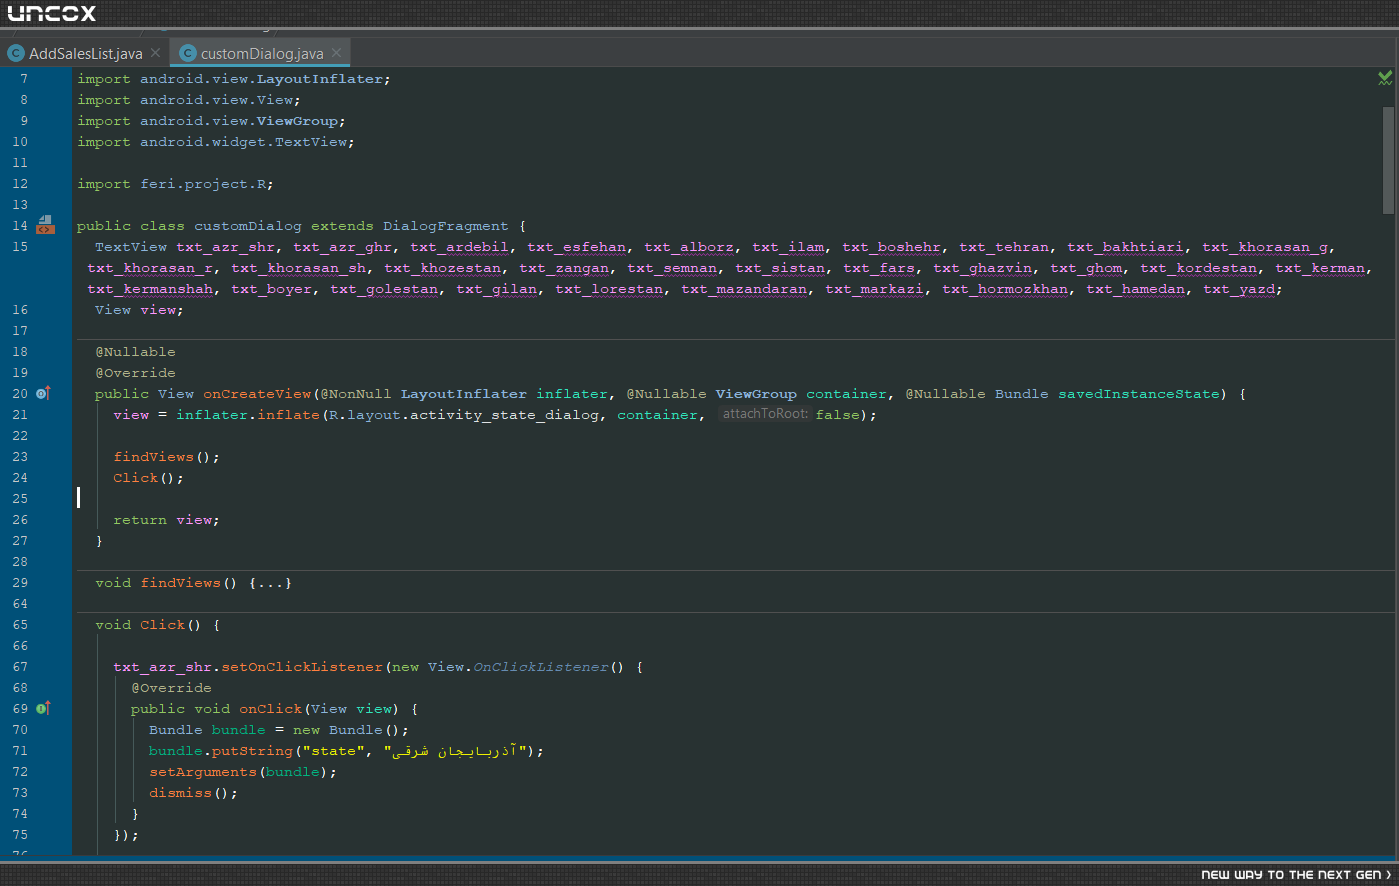This screenshot has height=886, width=1399.
Task: Click the txt_azr_shr field in the declaration
Action: pos(226,247)
